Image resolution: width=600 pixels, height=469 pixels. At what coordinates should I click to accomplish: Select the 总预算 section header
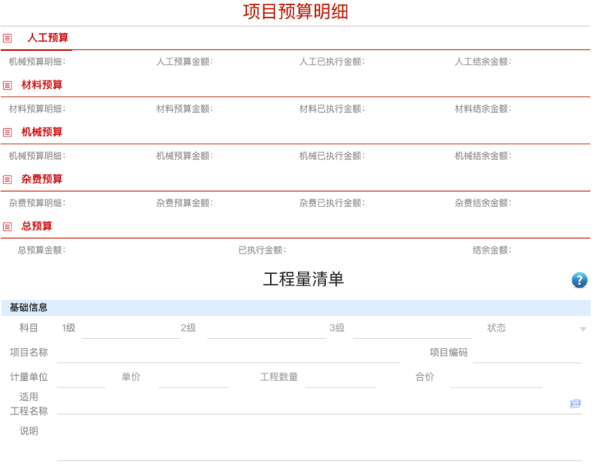point(37,226)
